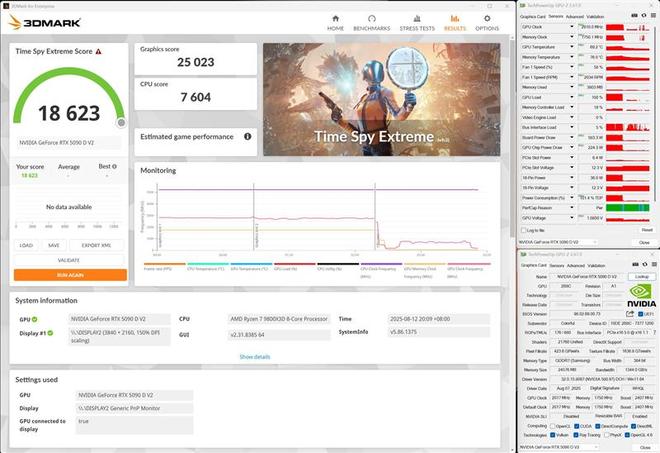
Task: Open the Home section in 3DMark
Action: pyautogui.click(x=335, y=22)
